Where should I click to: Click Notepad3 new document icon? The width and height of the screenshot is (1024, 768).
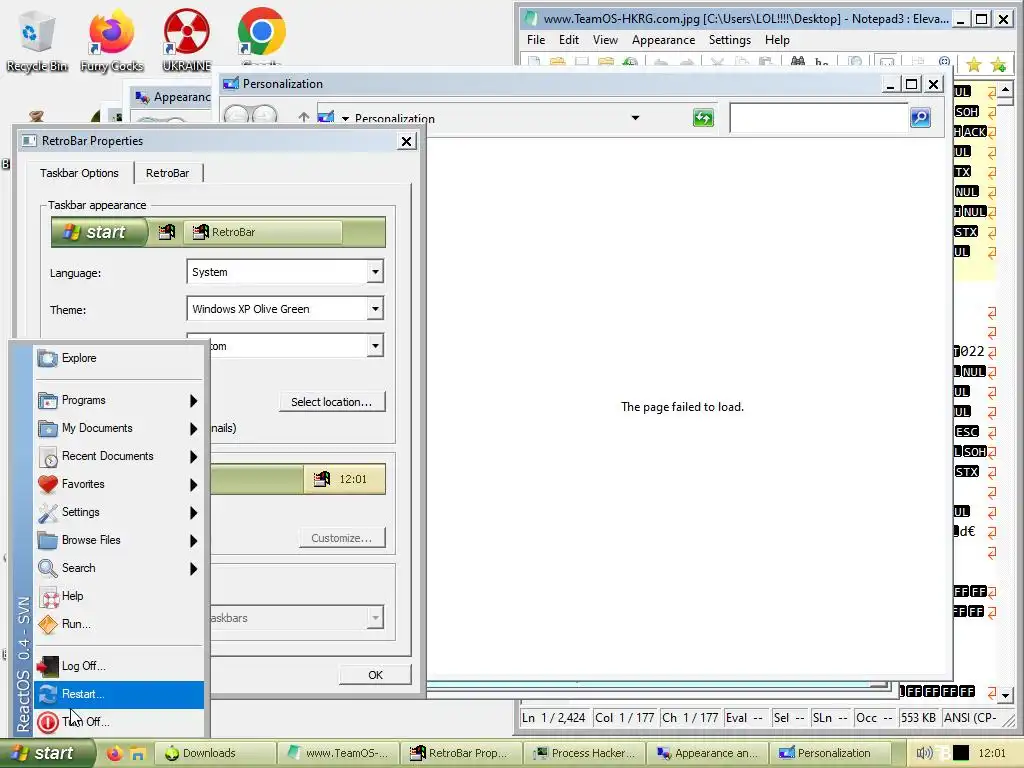[x=534, y=62]
